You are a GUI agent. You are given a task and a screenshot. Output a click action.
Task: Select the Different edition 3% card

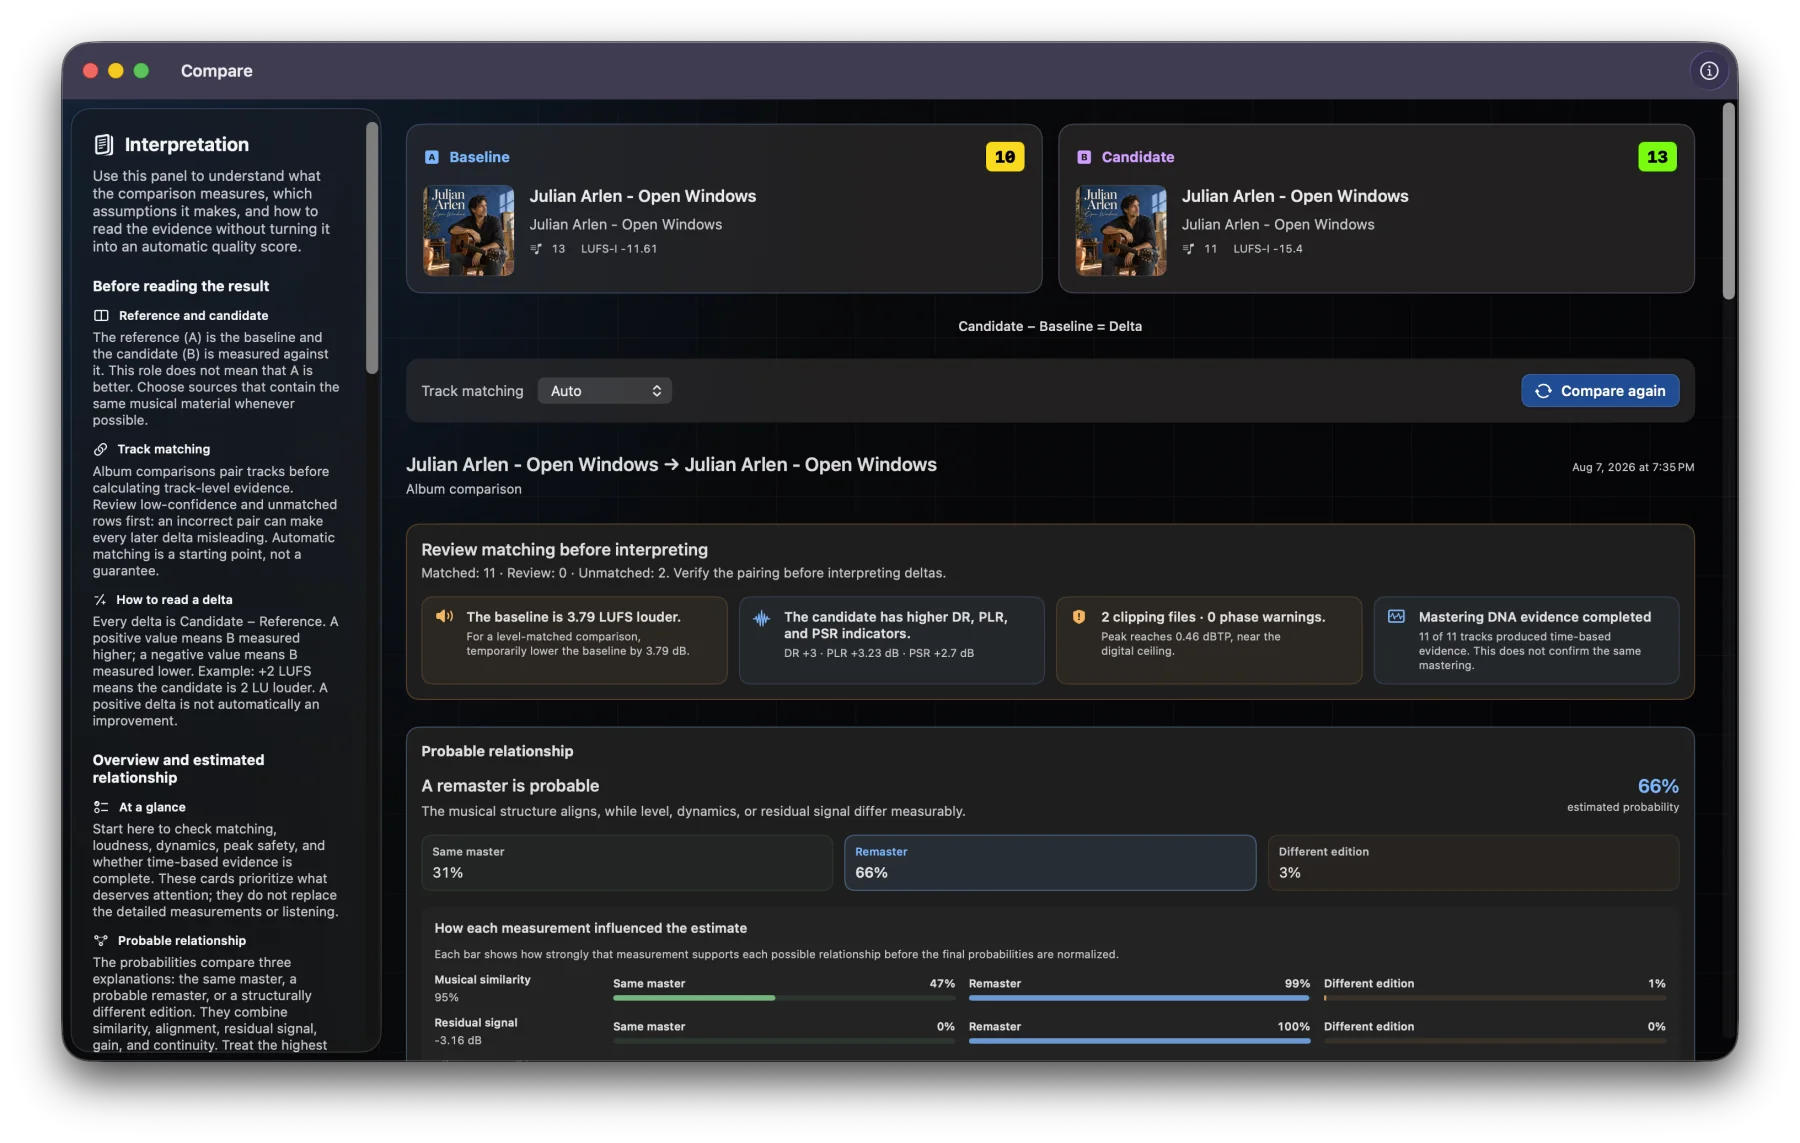coord(1473,863)
